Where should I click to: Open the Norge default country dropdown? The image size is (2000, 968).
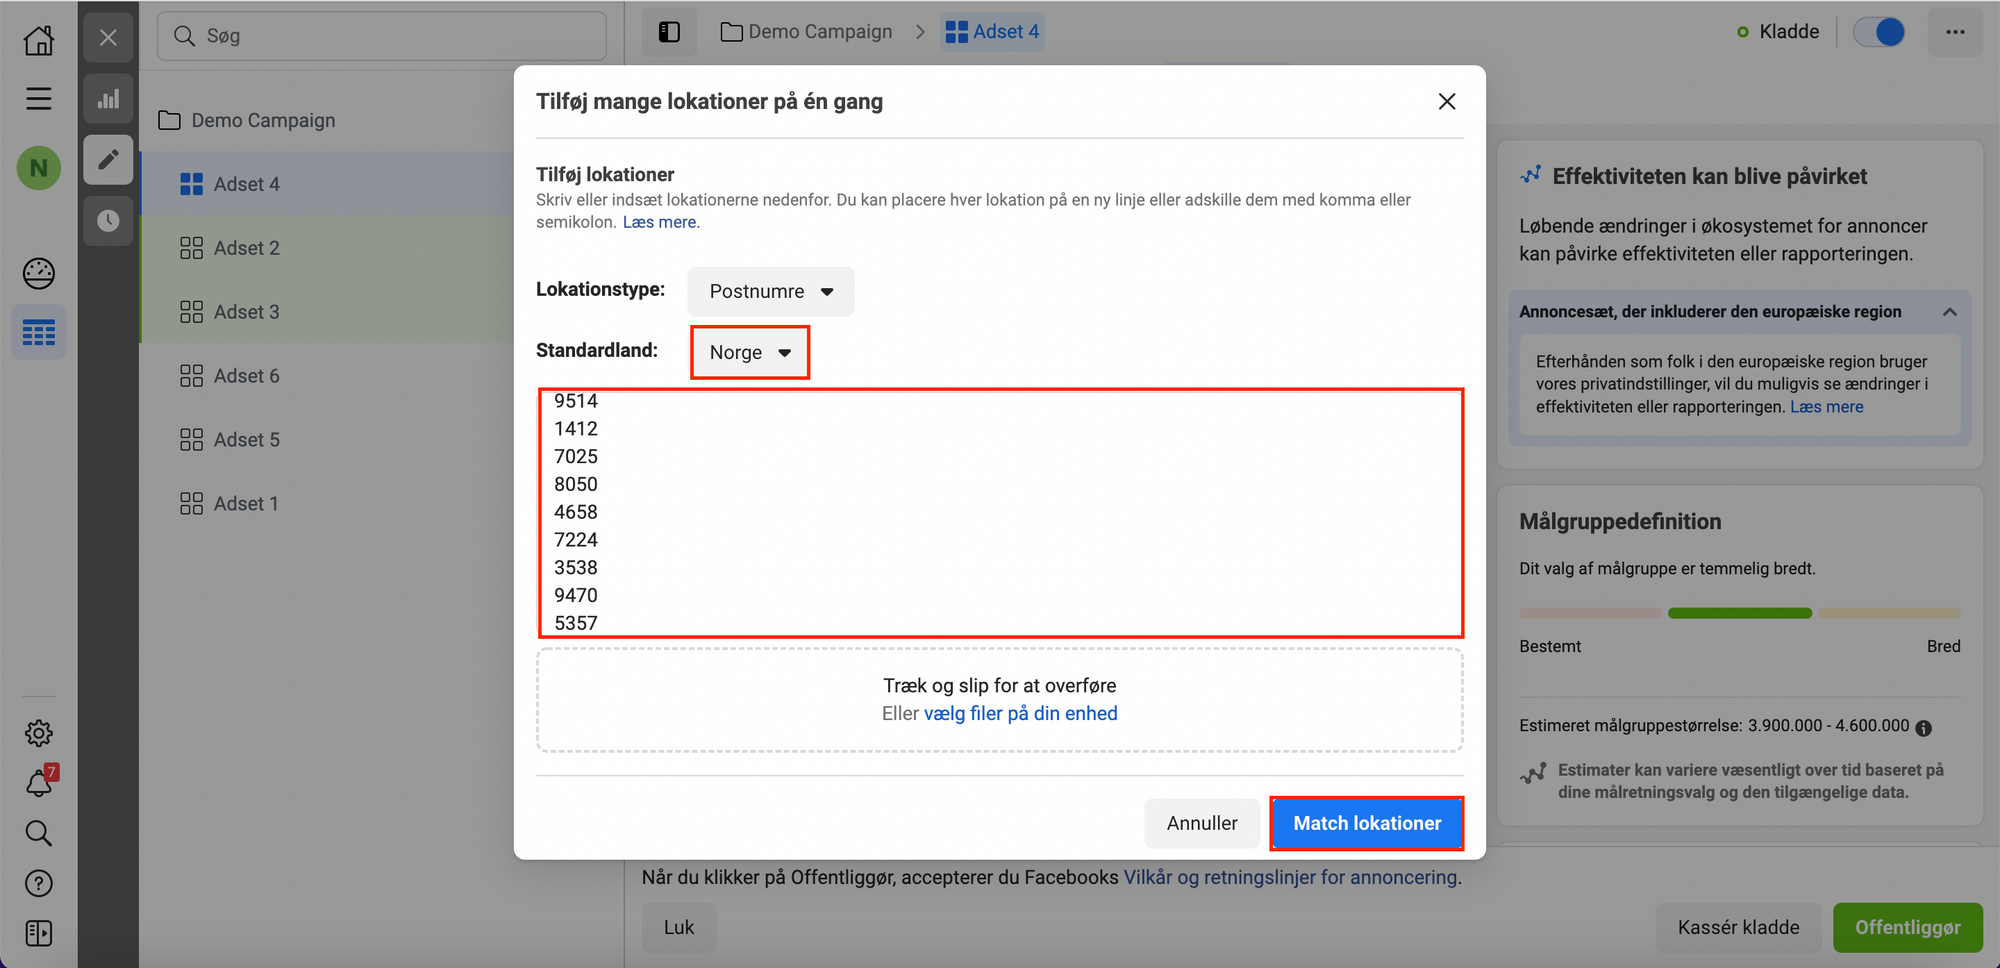[749, 352]
